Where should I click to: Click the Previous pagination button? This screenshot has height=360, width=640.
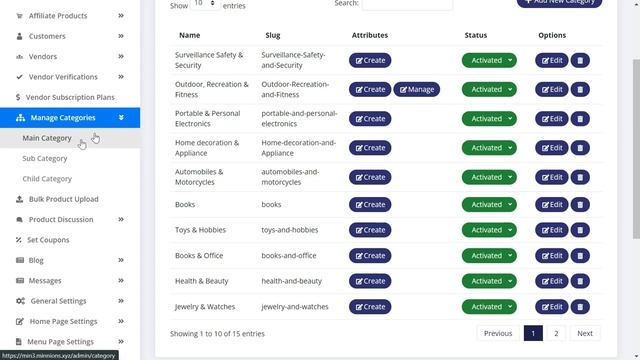[498, 333]
